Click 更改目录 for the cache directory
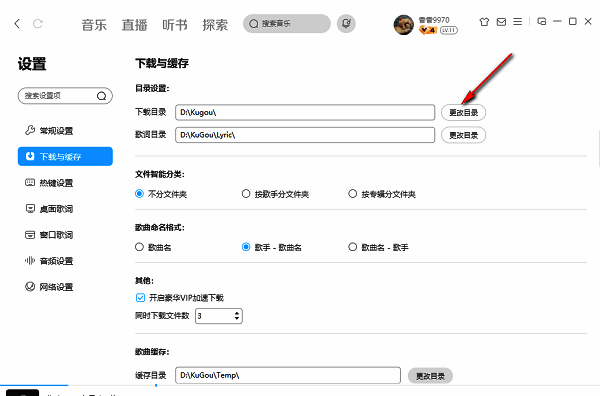Viewport: 600px width, 396px height. pyautogui.click(x=430, y=376)
